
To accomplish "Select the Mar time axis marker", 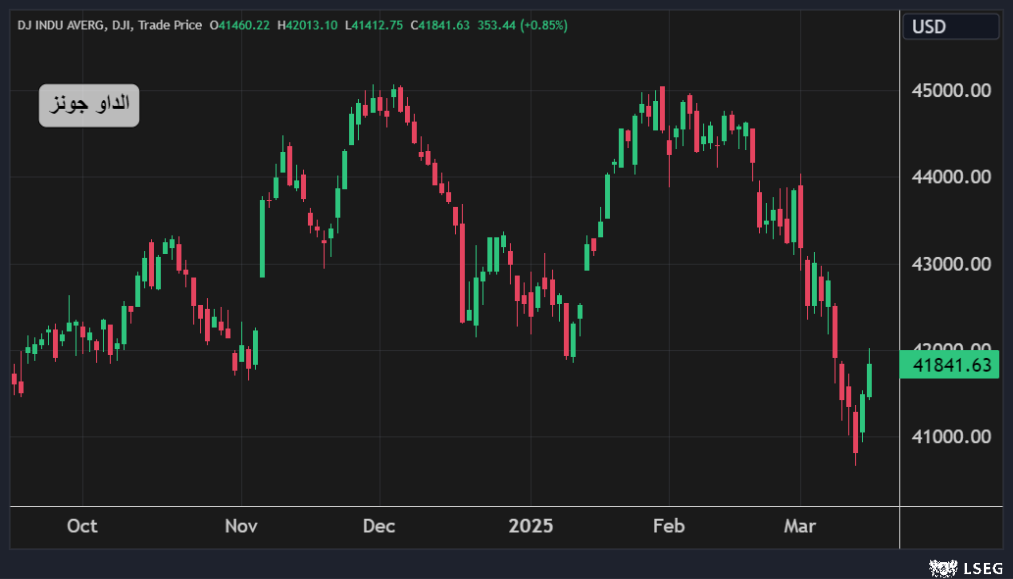I will point(800,526).
